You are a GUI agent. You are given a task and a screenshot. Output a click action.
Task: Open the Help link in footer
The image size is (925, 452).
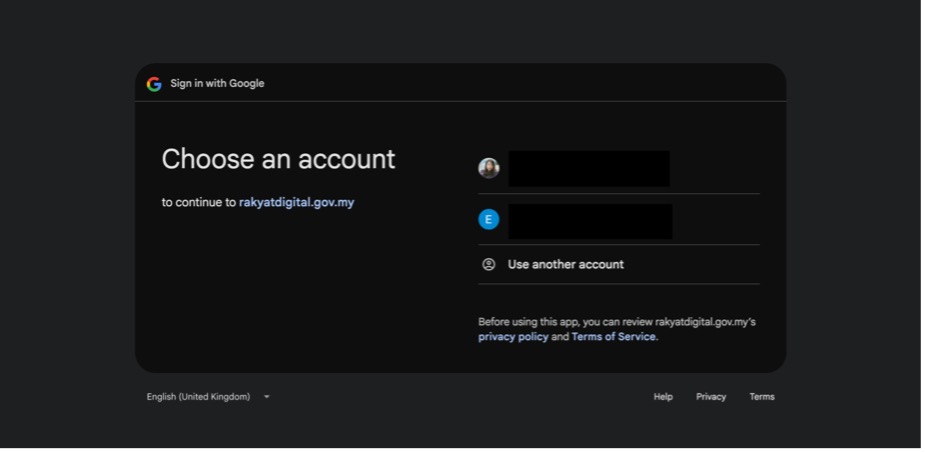point(663,397)
